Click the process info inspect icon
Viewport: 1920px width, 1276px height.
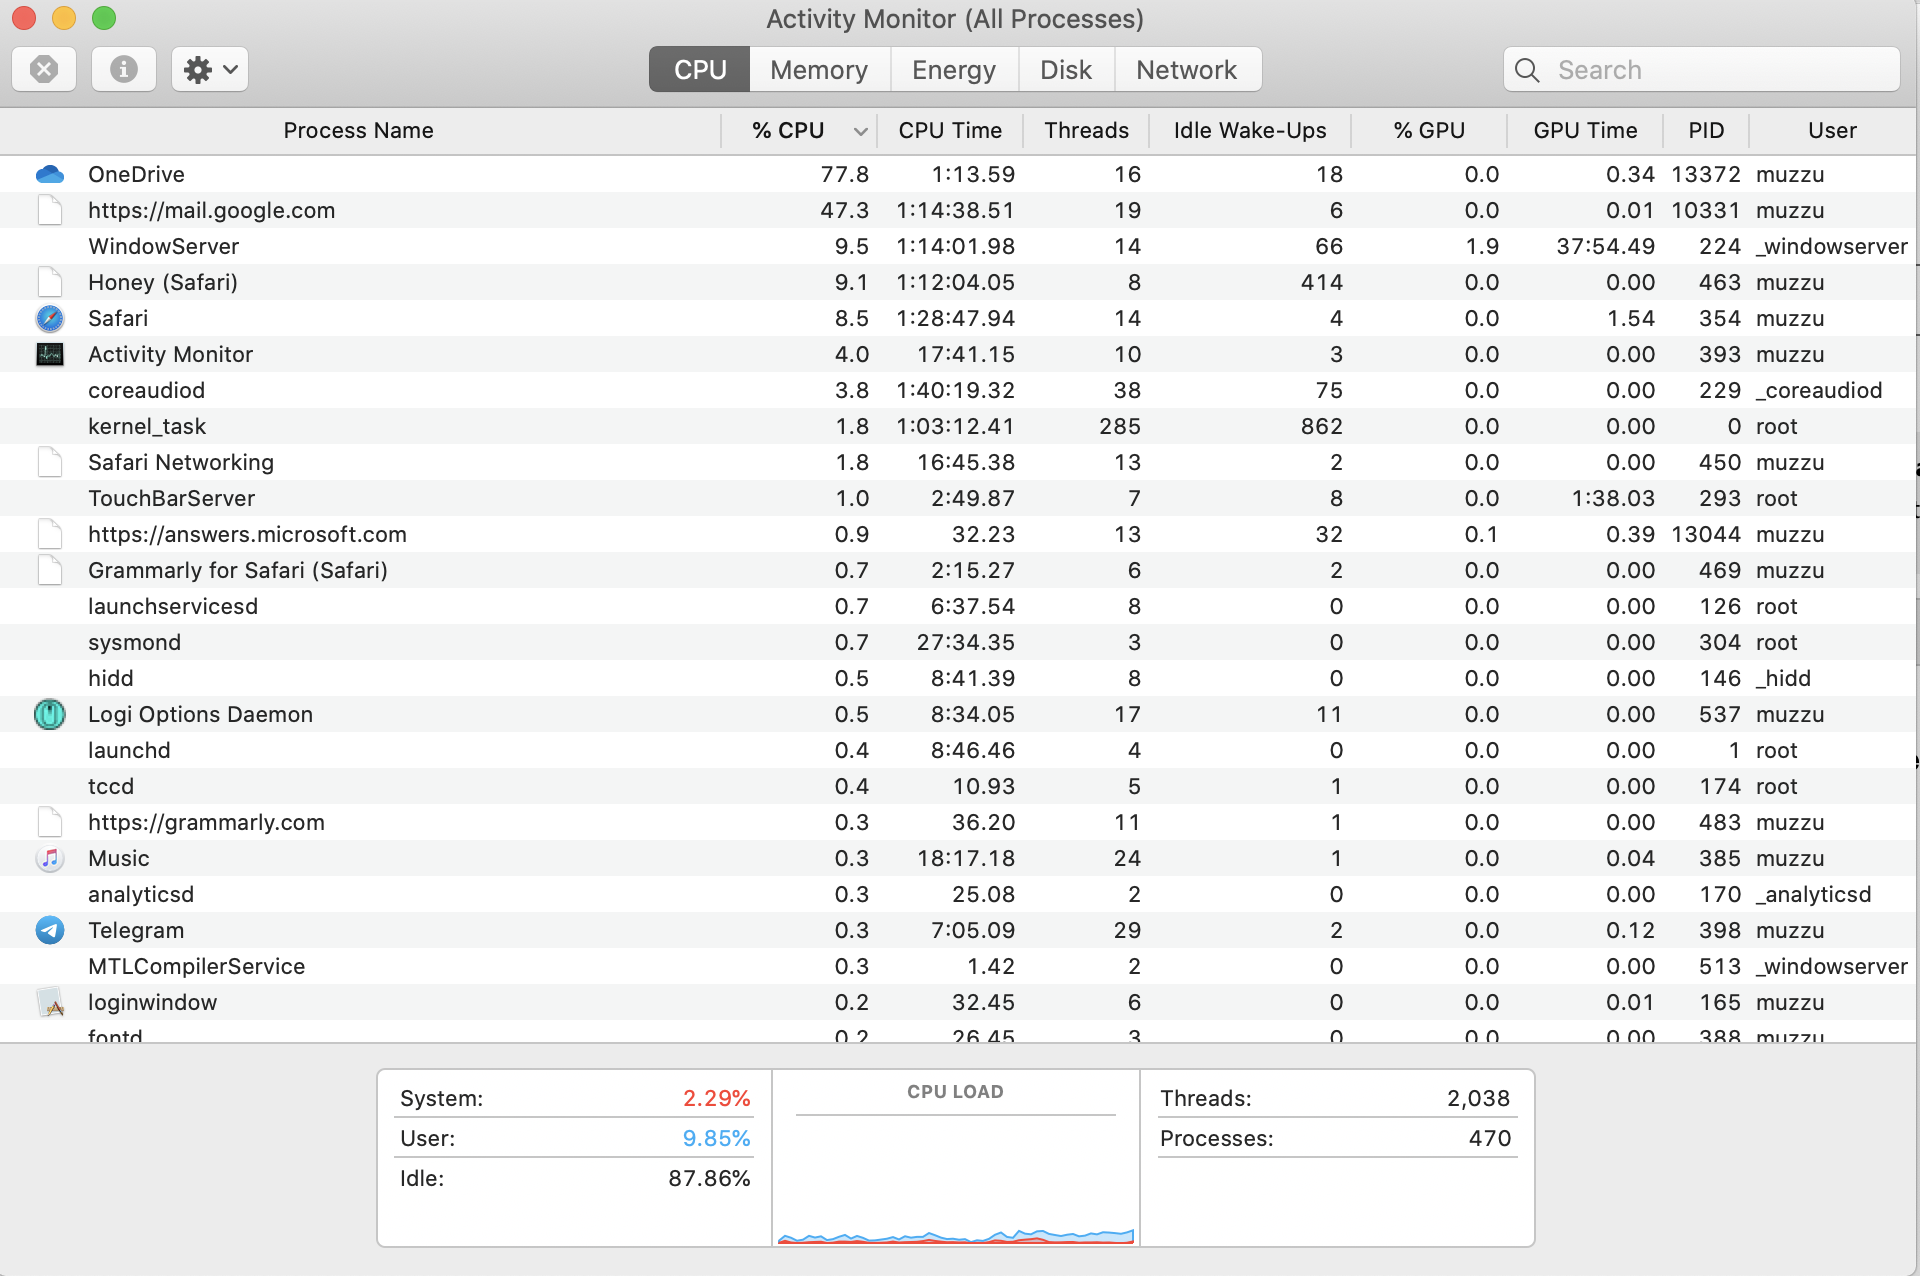pyautogui.click(x=124, y=70)
